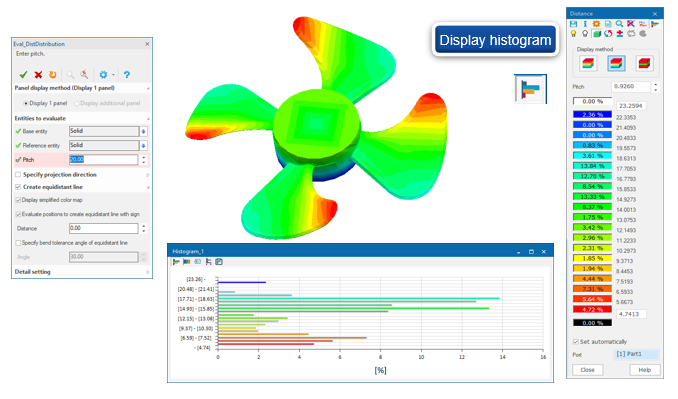The width and height of the screenshot is (678, 399).
Task: Click the large histogram icon beside callout
Action: [x=530, y=89]
